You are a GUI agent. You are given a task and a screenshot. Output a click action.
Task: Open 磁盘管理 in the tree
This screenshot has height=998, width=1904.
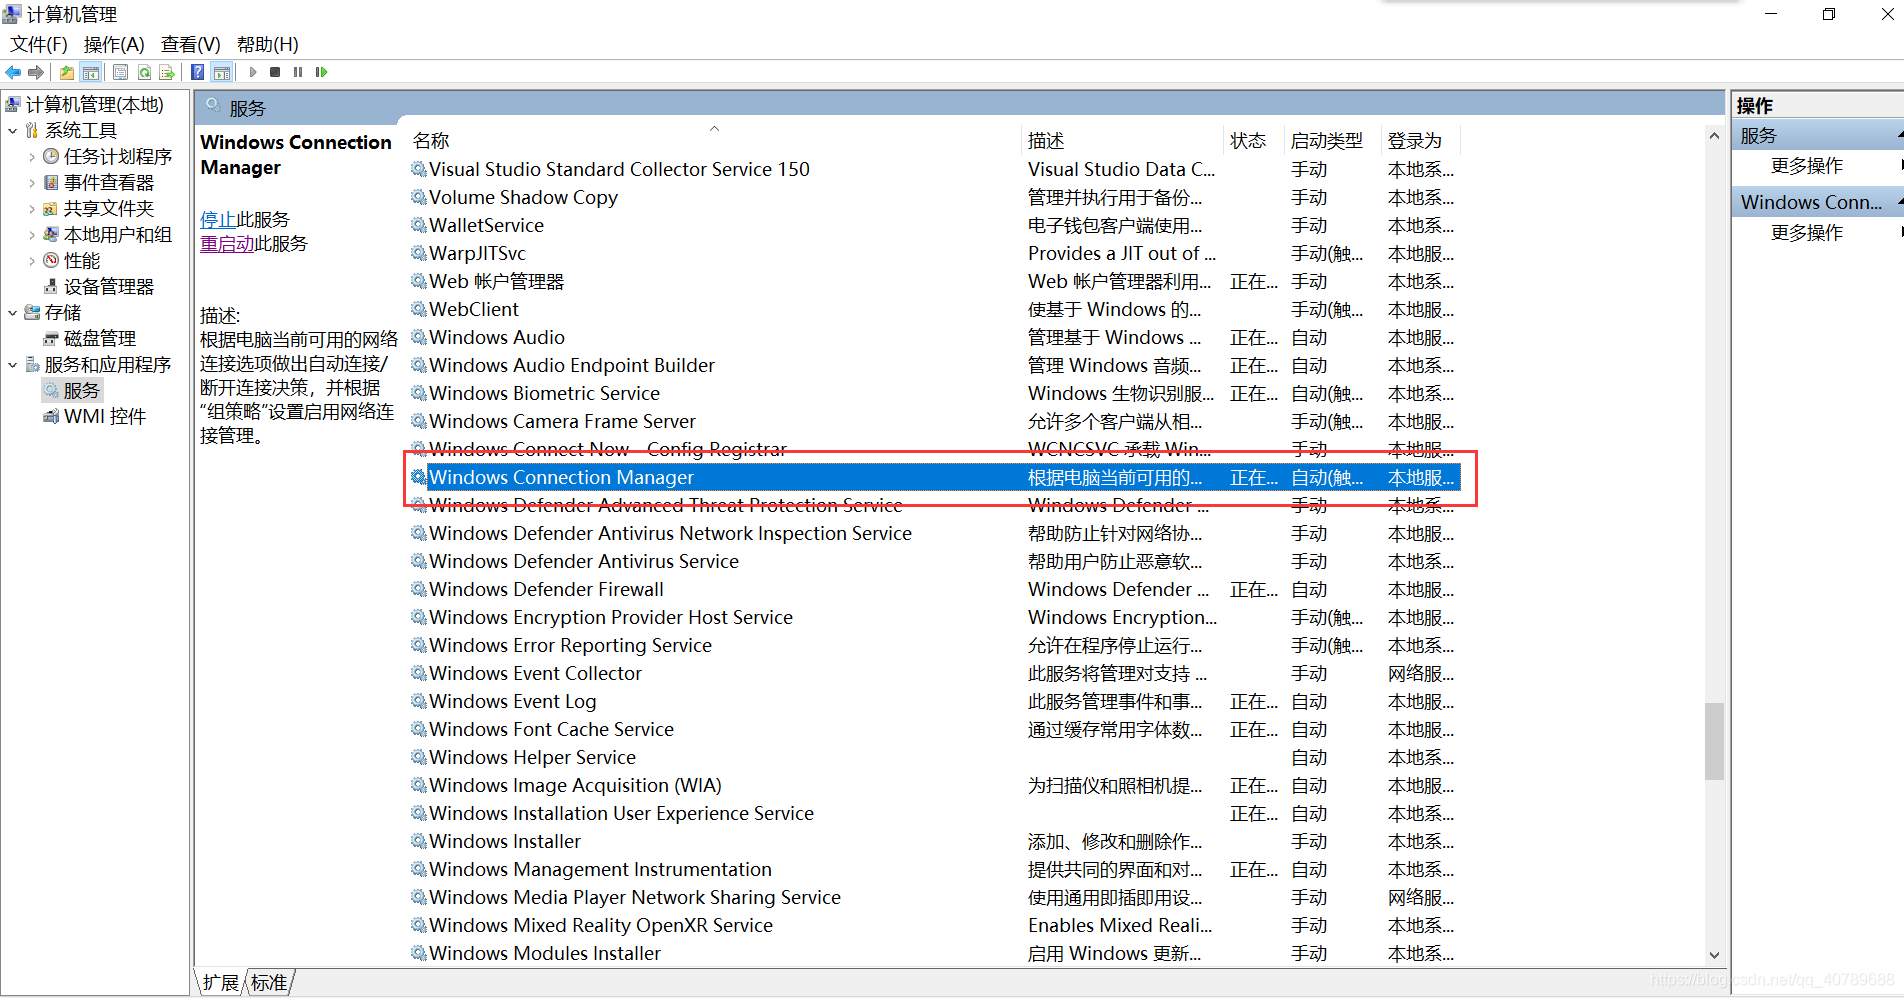[99, 338]
